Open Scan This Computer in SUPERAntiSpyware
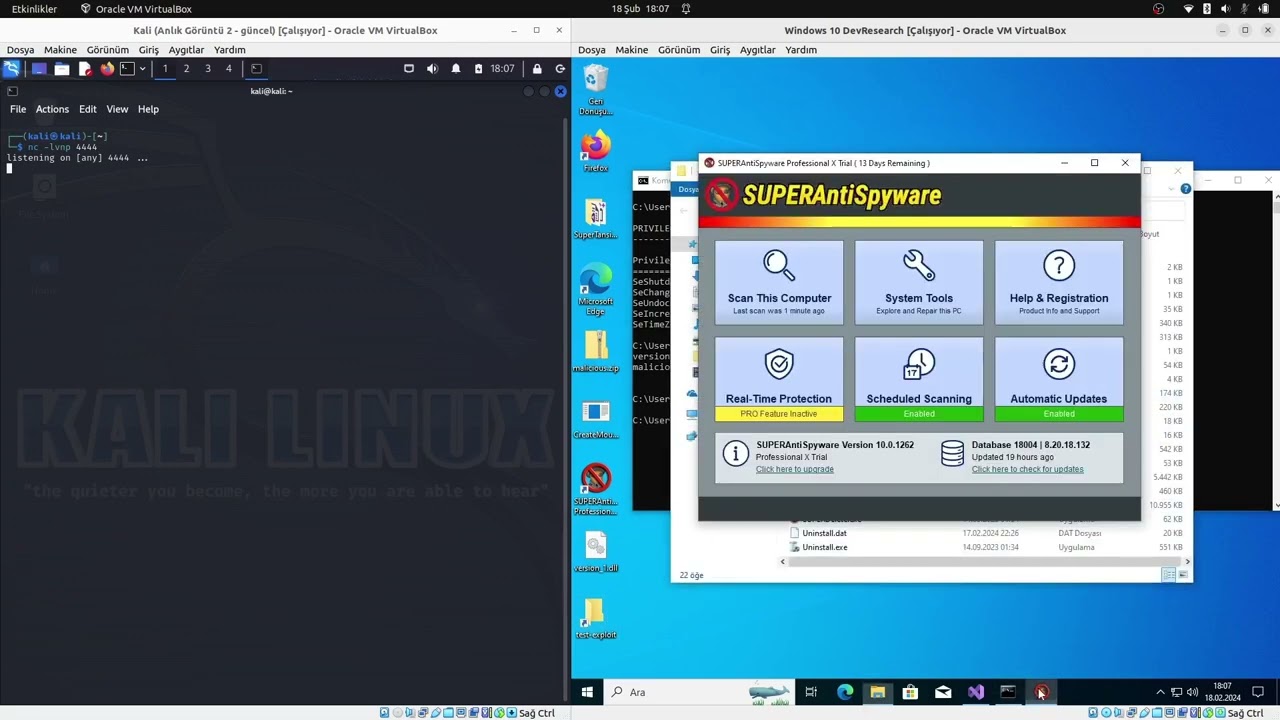The height and width of the screenshot is (720, 1280). pos(779,283)
